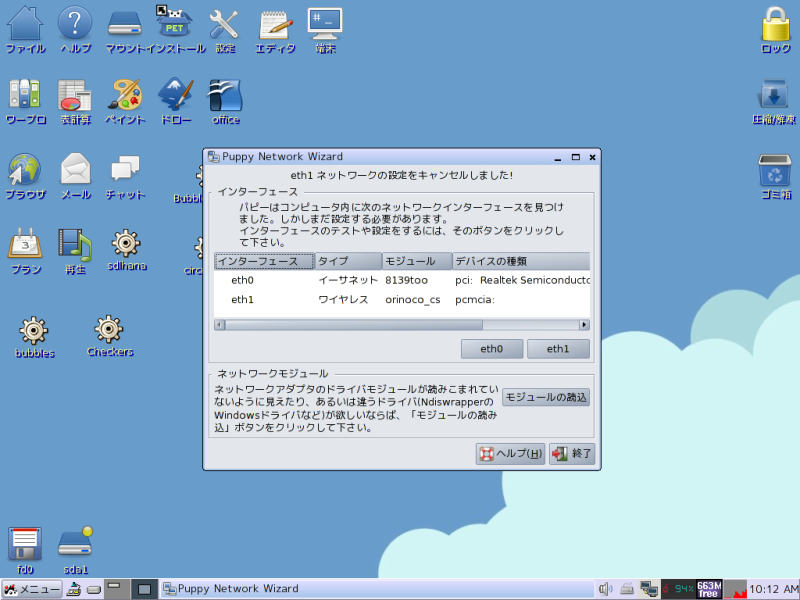
Task: Launch the sdlhana gear icon
Action: point(126,243)
